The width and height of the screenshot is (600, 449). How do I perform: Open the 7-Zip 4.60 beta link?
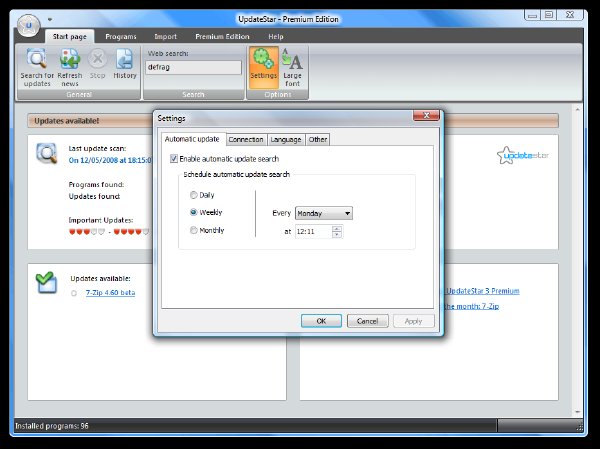[x=110, y=293]
